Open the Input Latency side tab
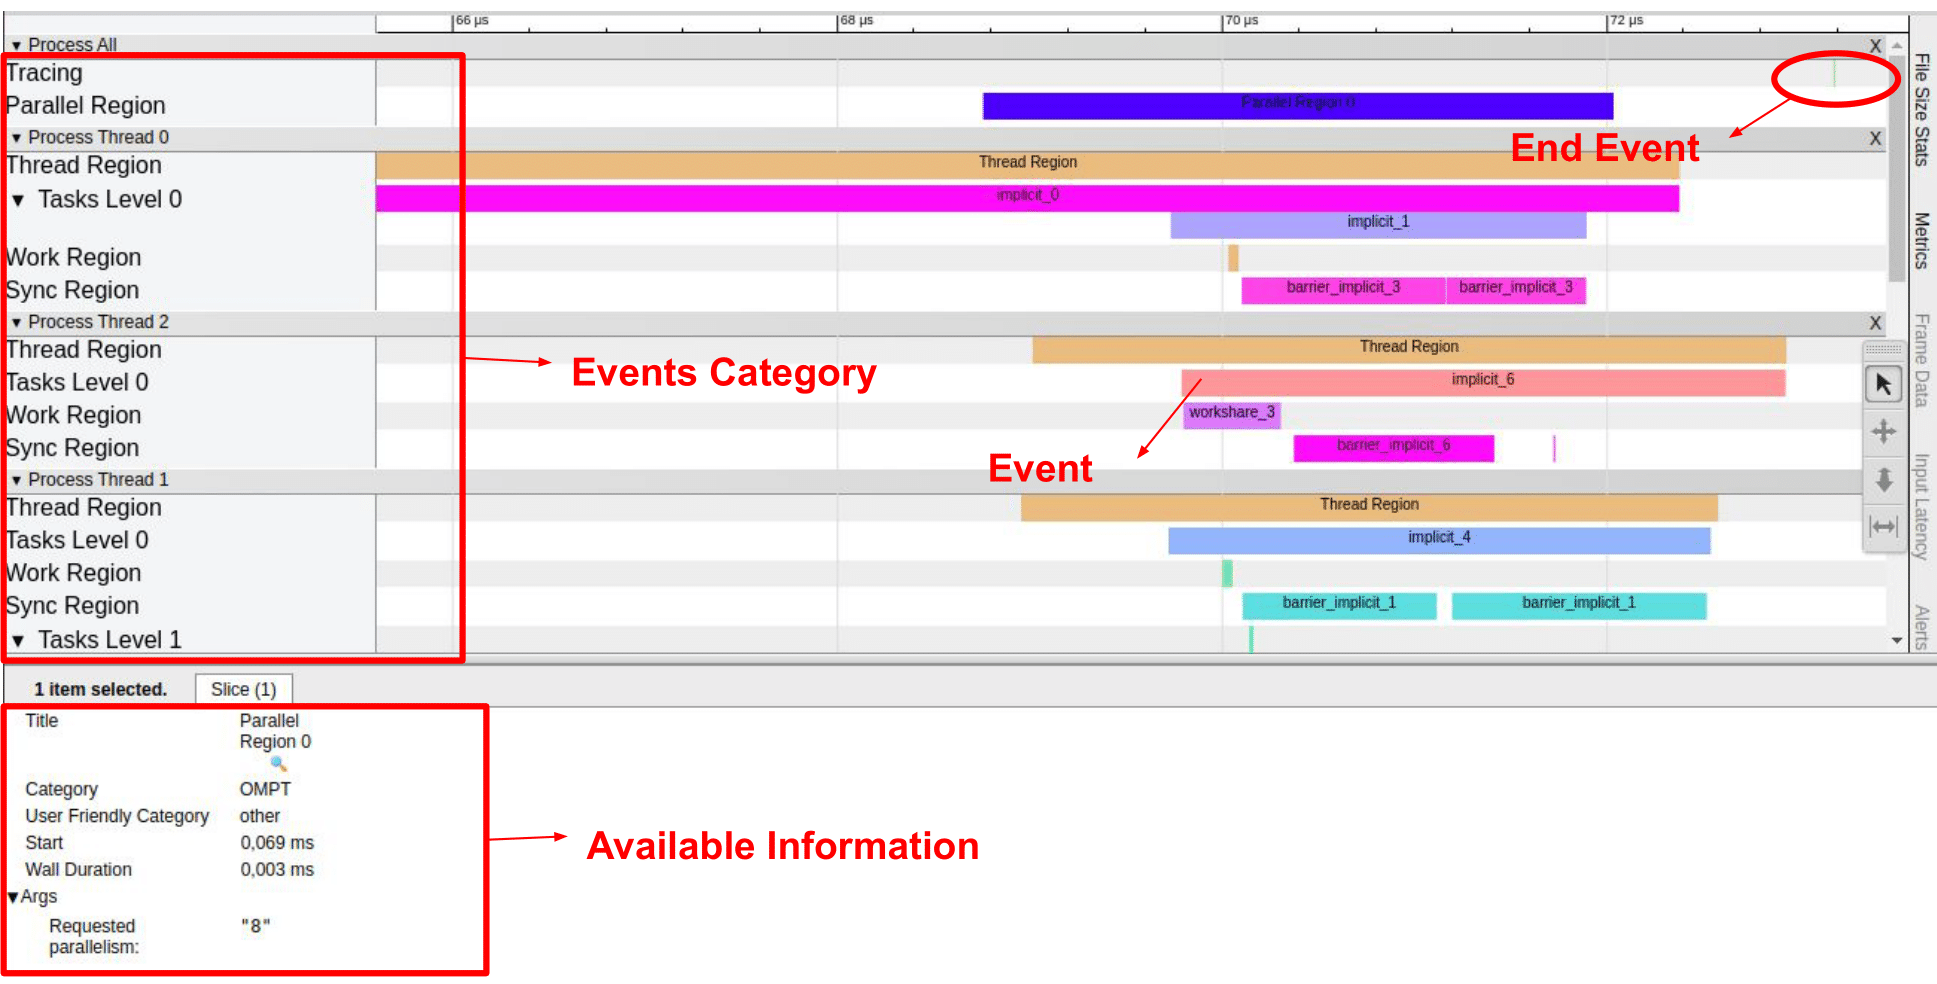The height and width of the screenshot is (984, 1937). tap(1920, 506)
